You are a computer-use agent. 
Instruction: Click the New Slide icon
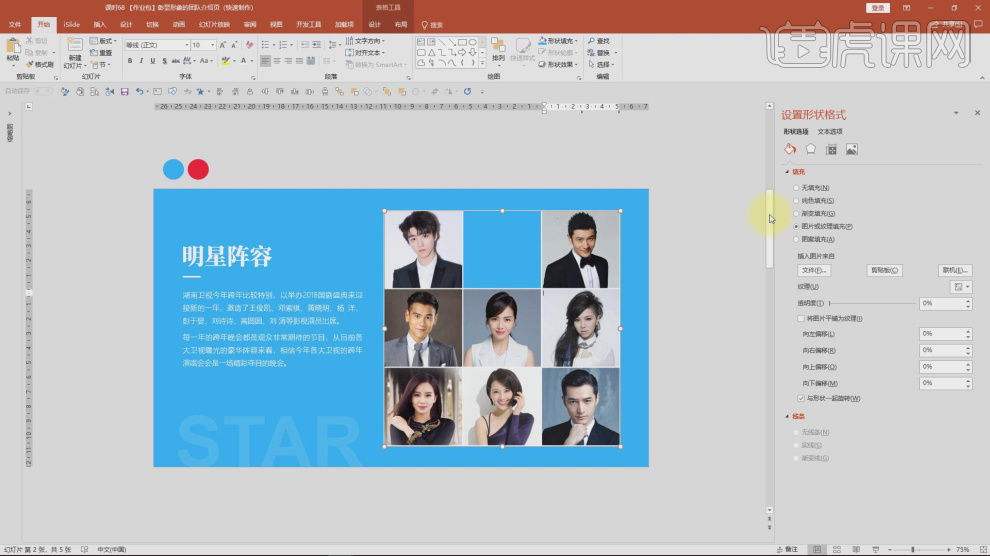coord(74,46)
